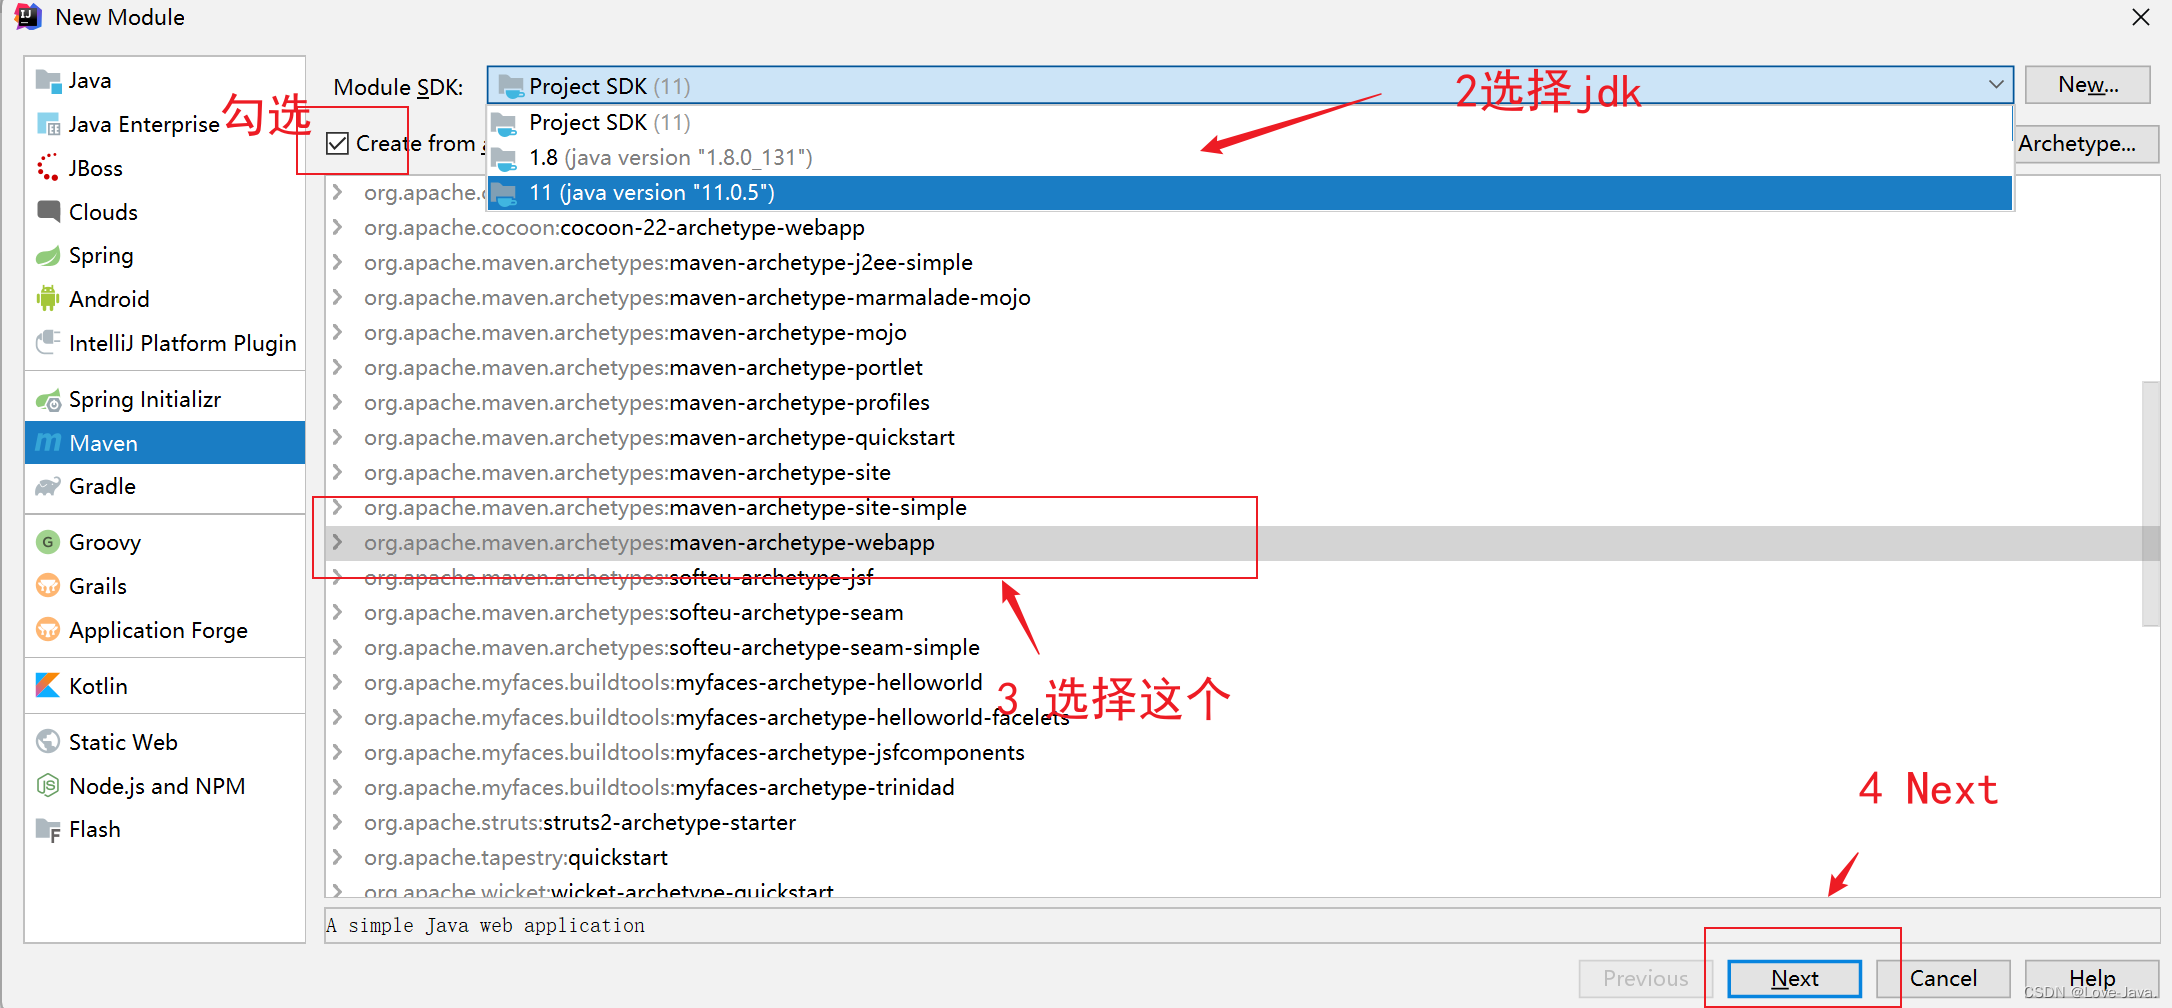Expand maven-archetype-site-simple chevron

338,507
